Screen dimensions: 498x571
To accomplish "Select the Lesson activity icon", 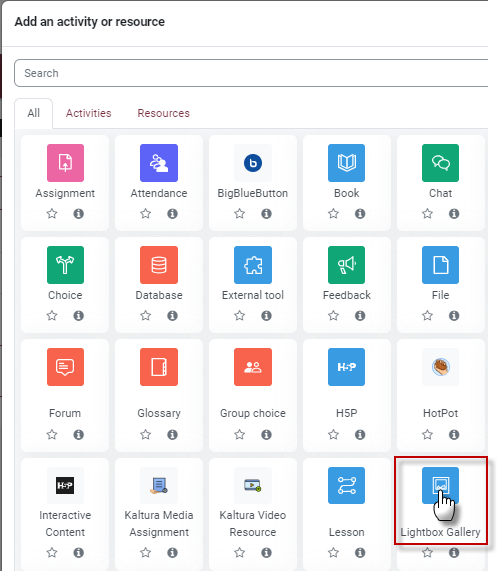I will (x=346, y=485).
